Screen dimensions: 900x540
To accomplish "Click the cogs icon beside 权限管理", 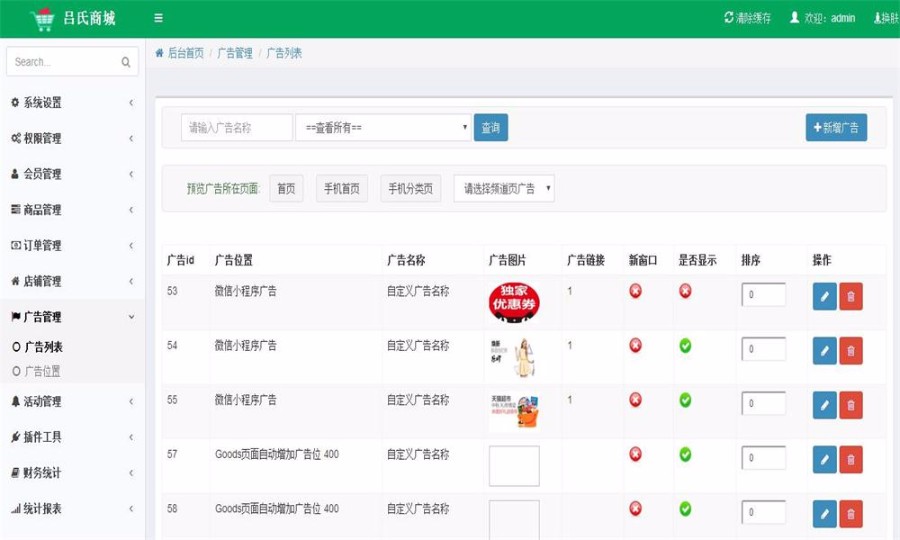I will tap(15, 138).
